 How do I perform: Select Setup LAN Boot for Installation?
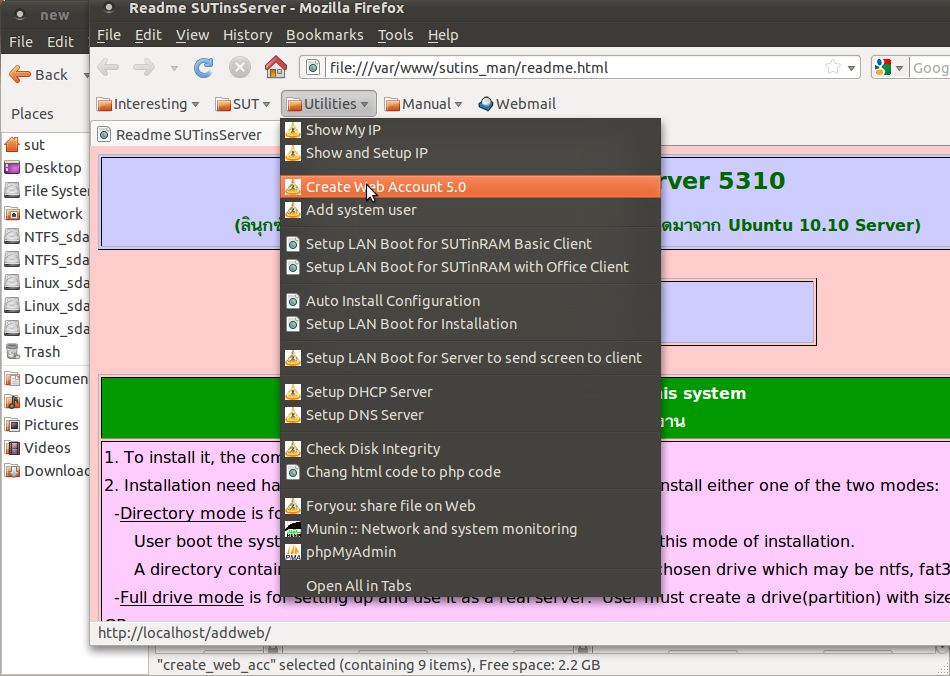(471, 324)
